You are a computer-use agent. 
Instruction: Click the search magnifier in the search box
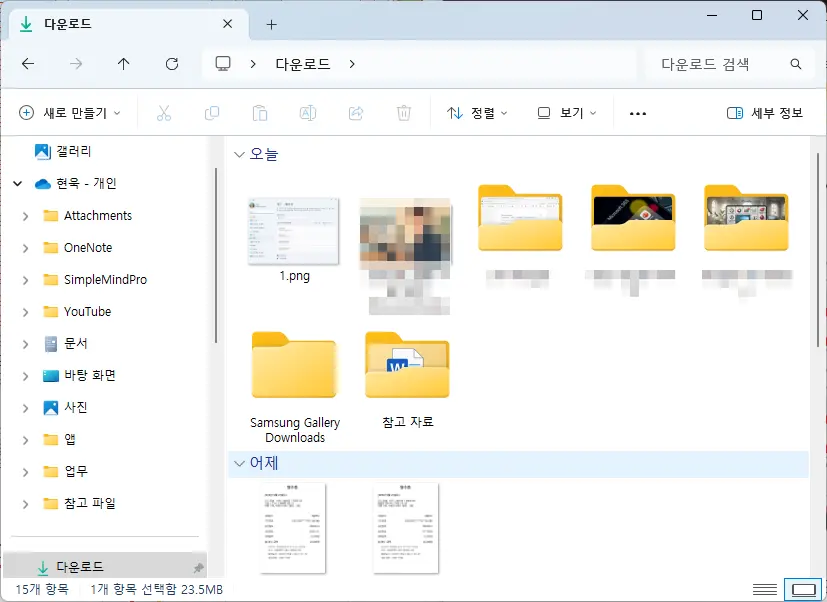795,63
